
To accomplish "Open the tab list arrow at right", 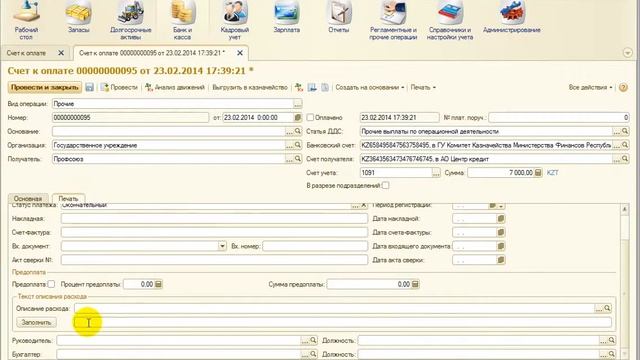I will coord(628,53).
